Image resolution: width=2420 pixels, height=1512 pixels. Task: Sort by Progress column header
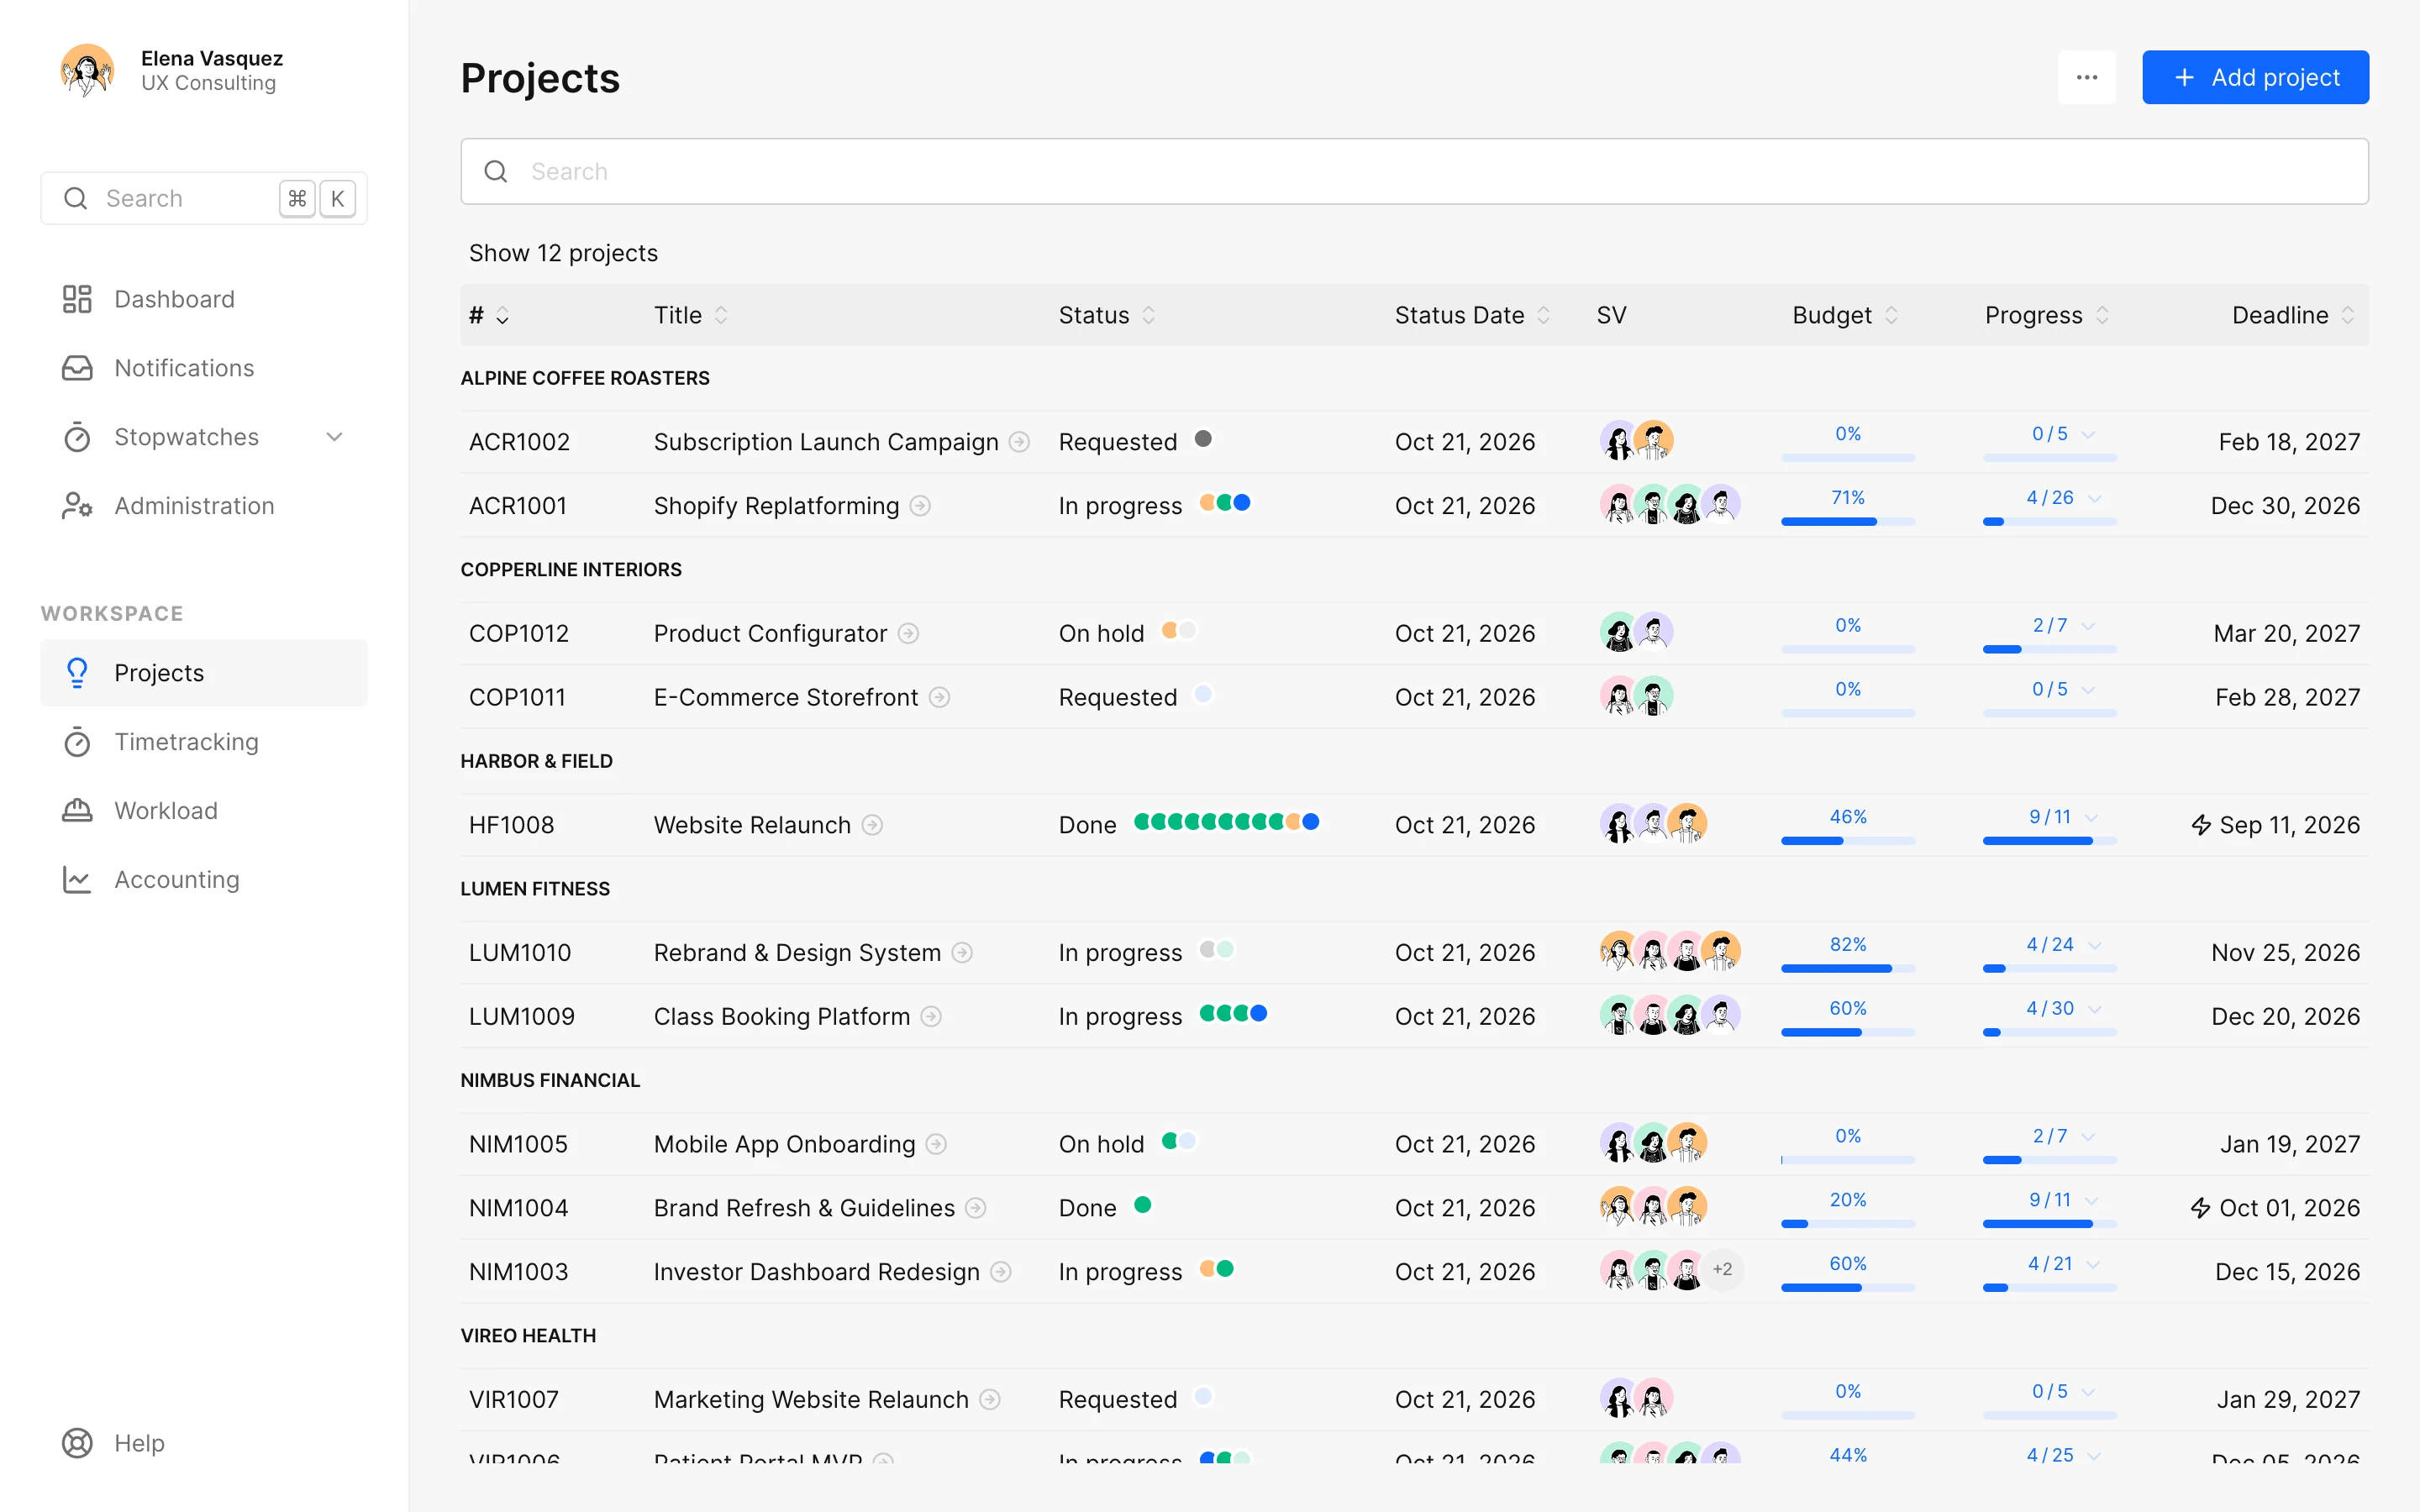[x=2047, y=315]
